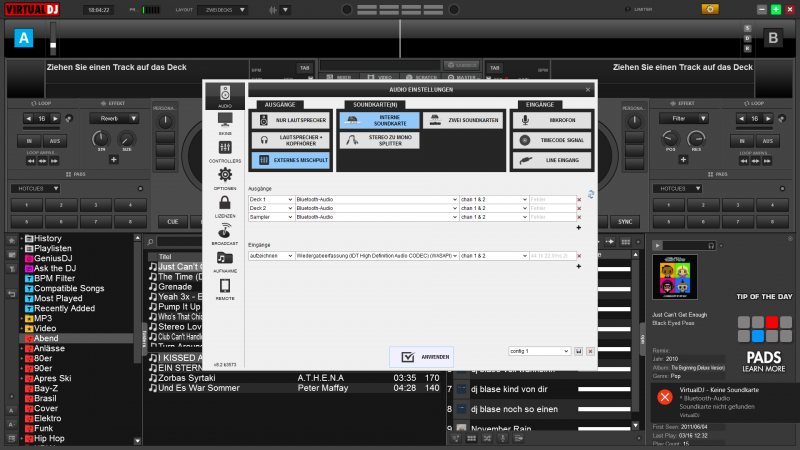
Task: Open VirtualDJ settings gear icon
Action: click(710, 9)
